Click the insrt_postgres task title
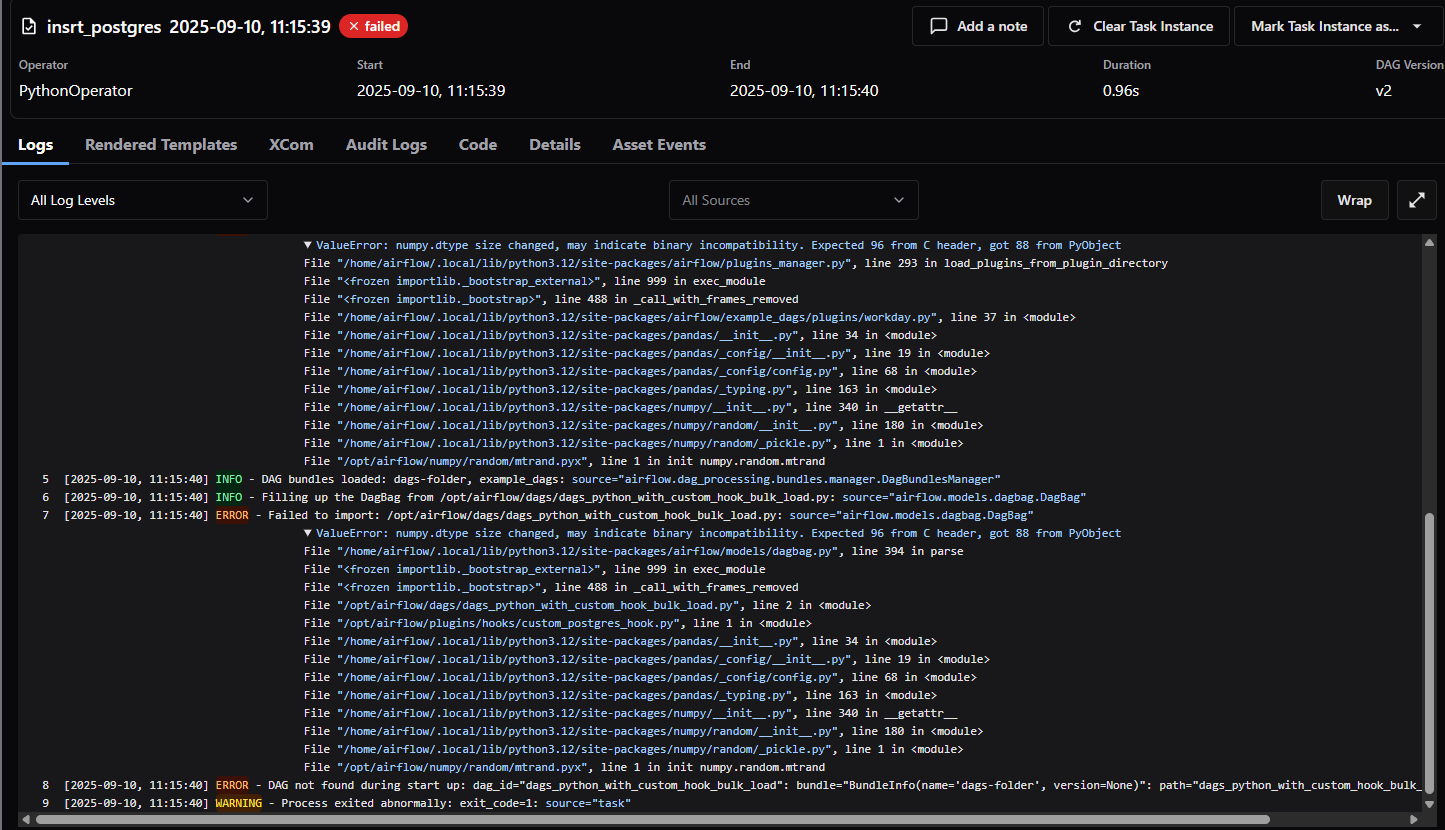 coord(104,27)
